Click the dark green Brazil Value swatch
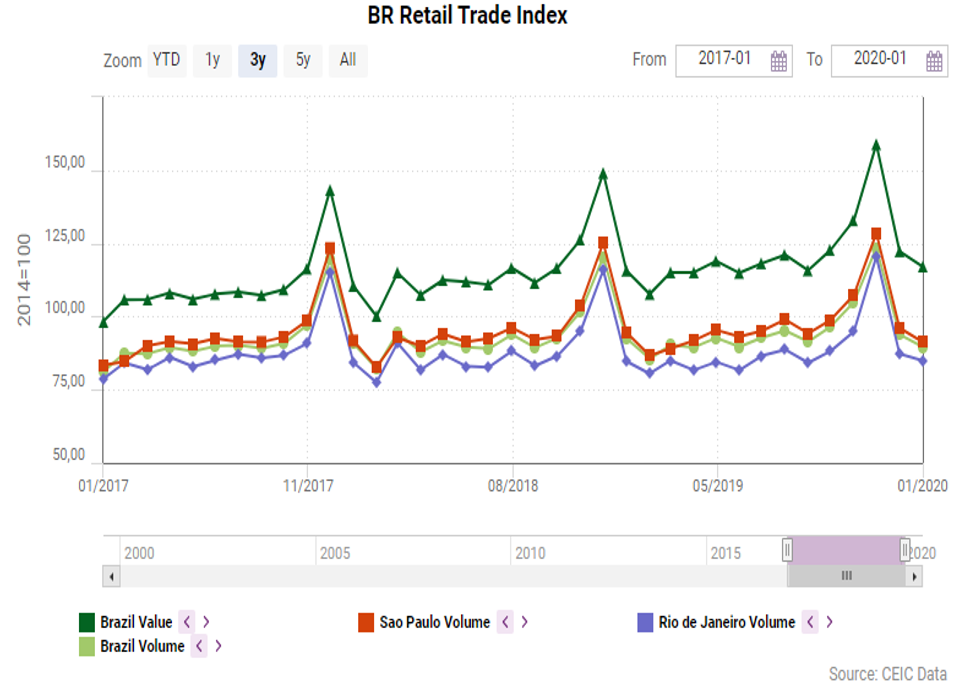This screenshot has width=957, height=687. coord(87,622)
